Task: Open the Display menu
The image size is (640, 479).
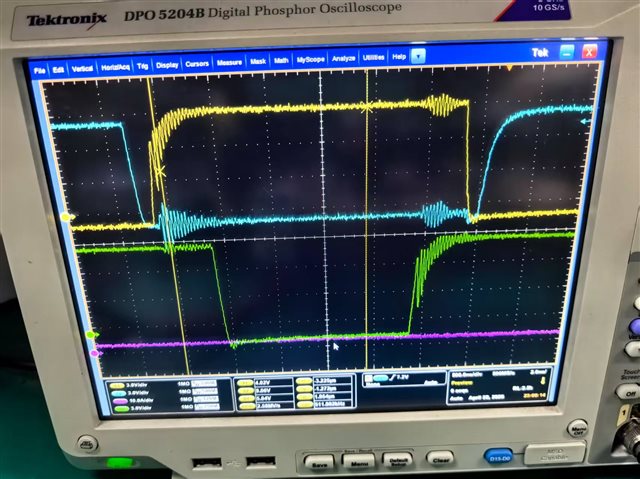Action: (167, 65)
